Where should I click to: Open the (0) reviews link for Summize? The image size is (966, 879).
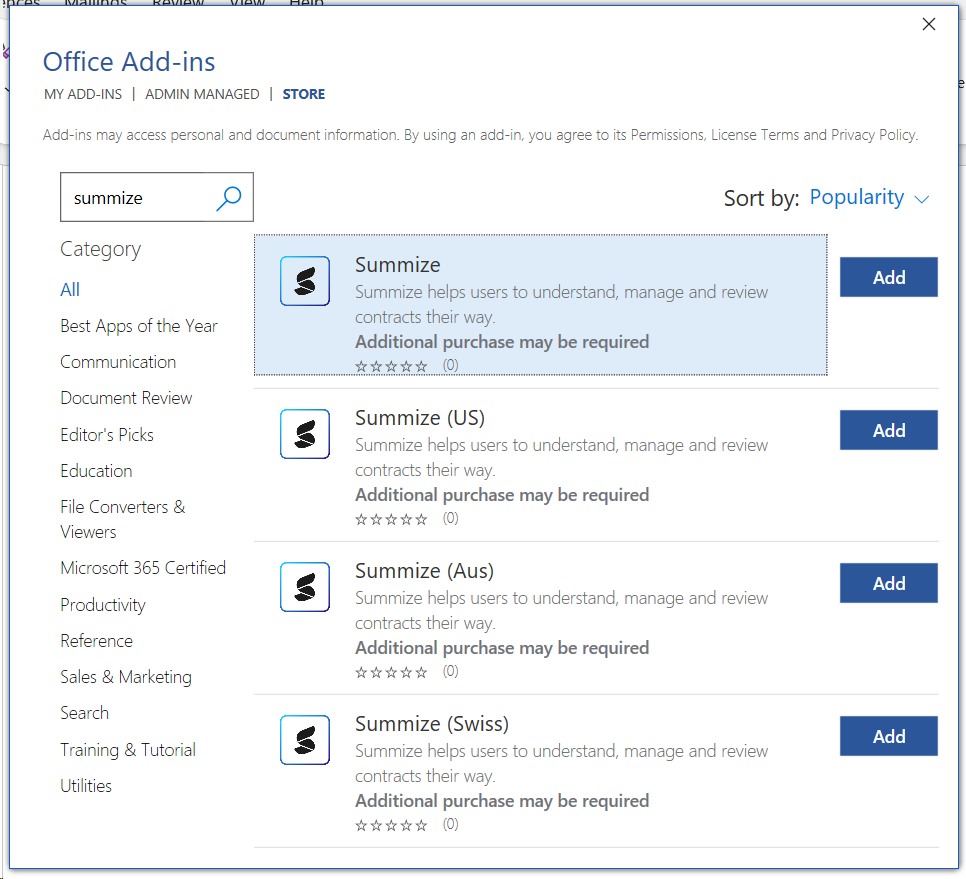coord(450,366)
